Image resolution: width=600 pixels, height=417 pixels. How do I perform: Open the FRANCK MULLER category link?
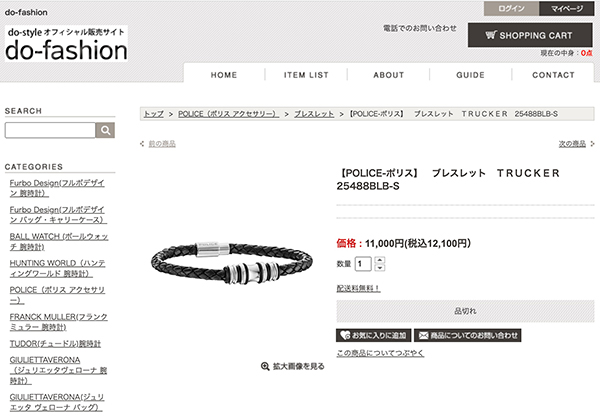(58, 322)
